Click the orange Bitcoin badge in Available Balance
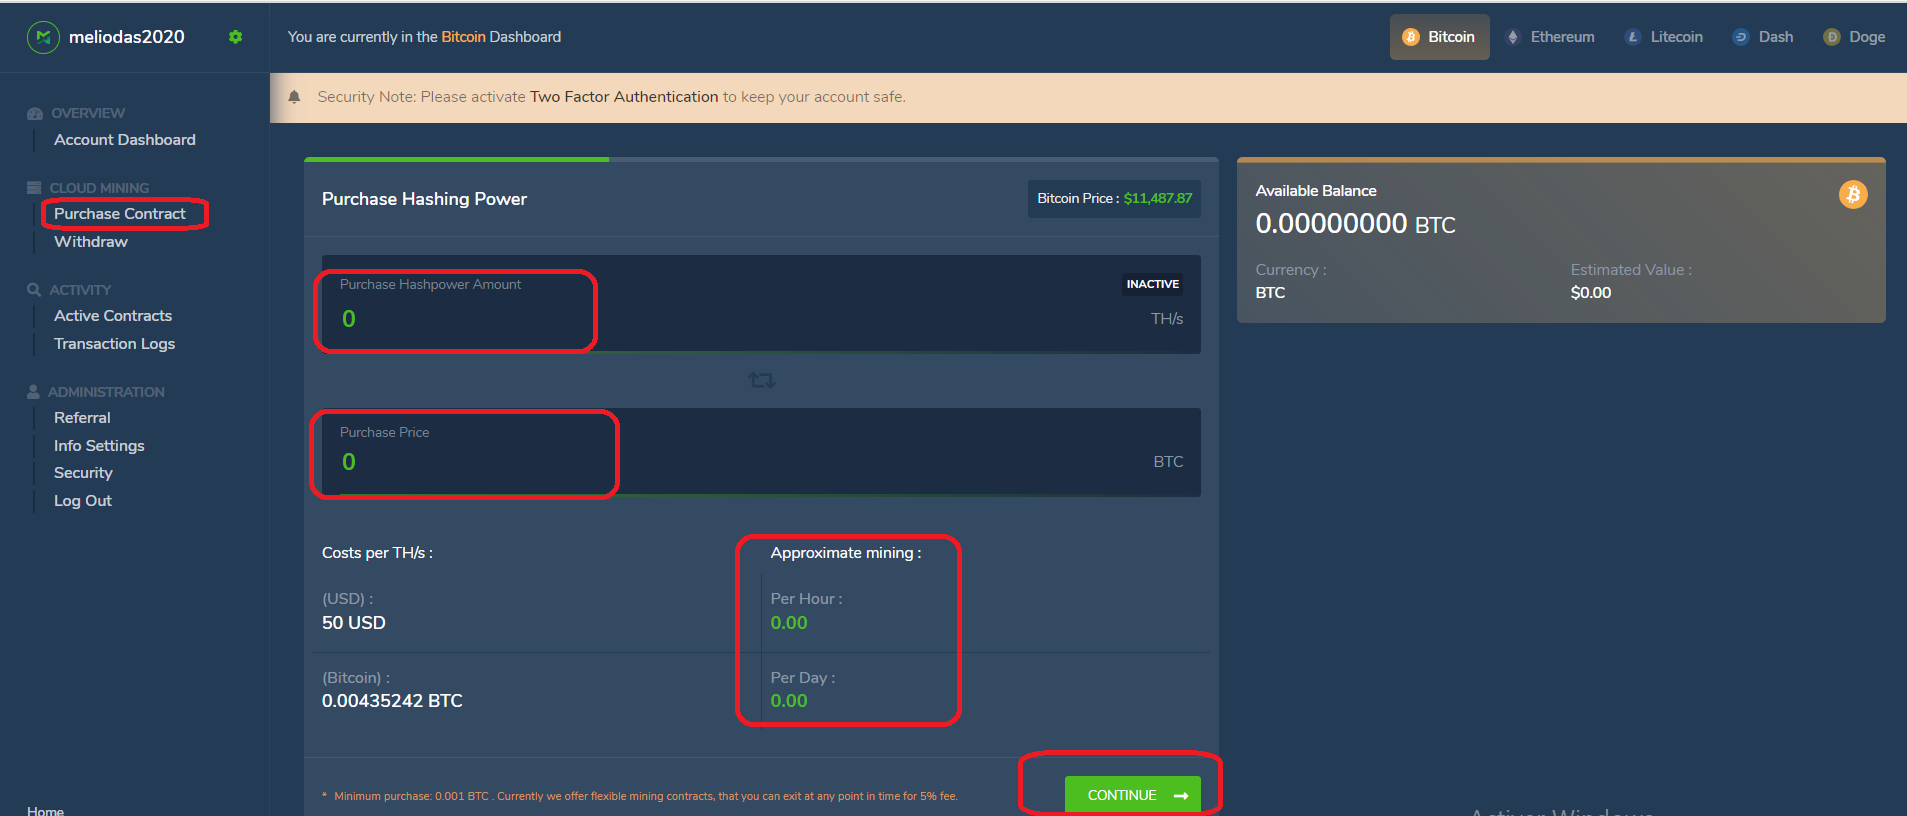Image resolution: width=1907 pixels, height=816 pixels. point(1853,194)
